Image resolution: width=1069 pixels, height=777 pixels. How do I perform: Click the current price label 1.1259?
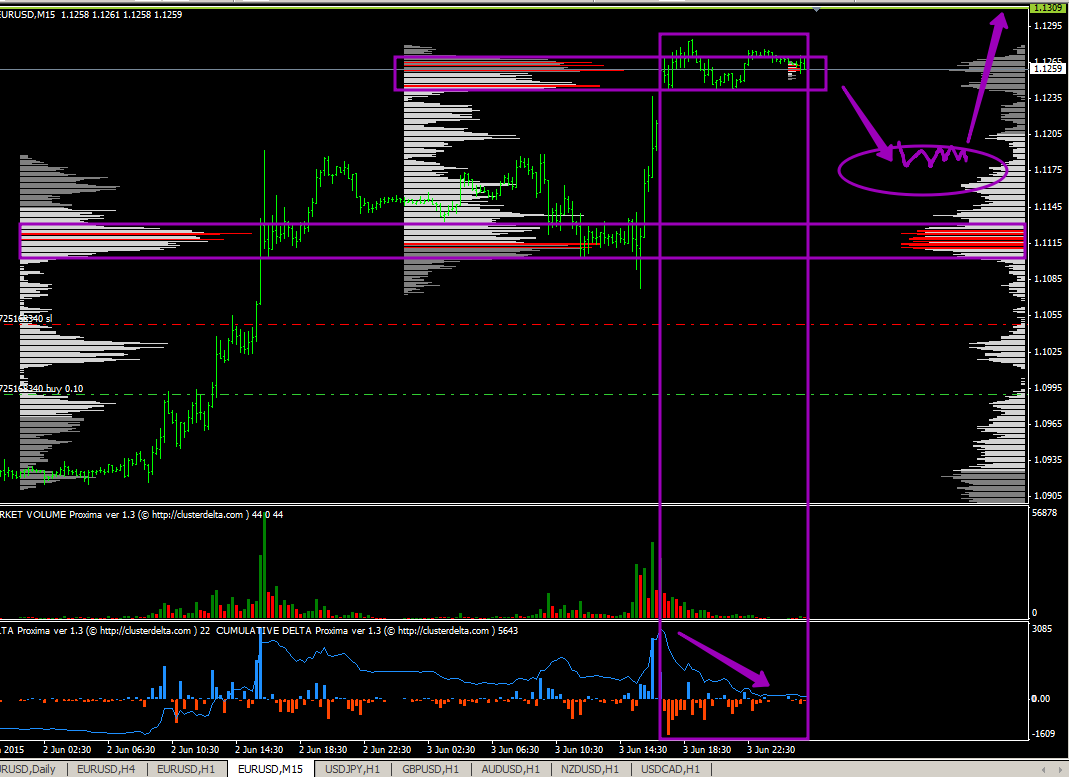(x=1047, y=68)
